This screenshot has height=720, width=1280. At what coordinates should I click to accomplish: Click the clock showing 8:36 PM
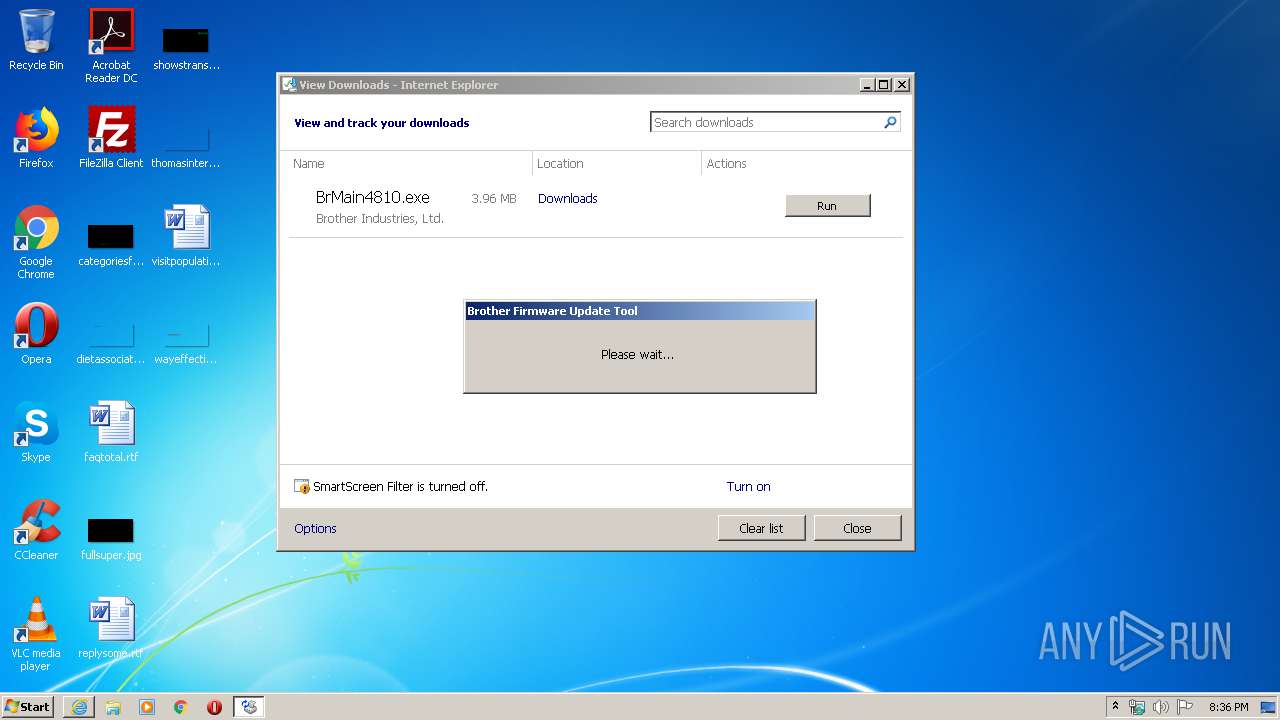coord(1228,707)
